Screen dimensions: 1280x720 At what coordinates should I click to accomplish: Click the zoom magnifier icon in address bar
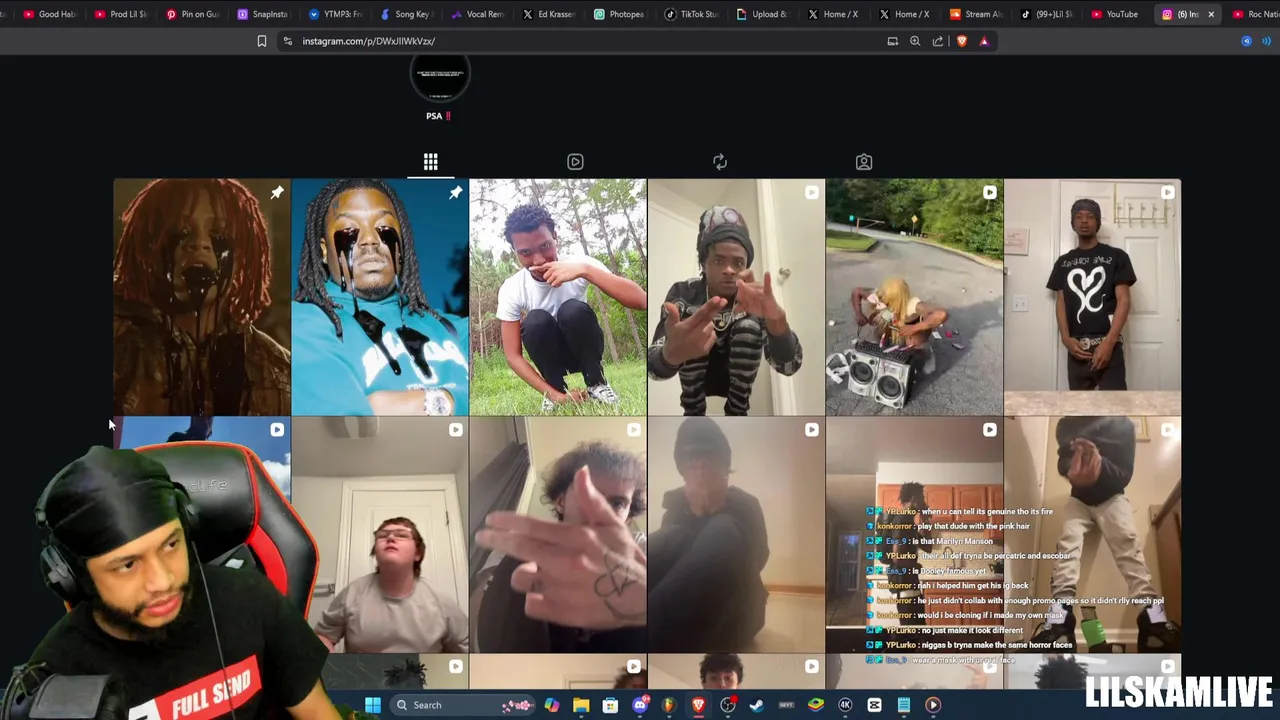point(915,41)
